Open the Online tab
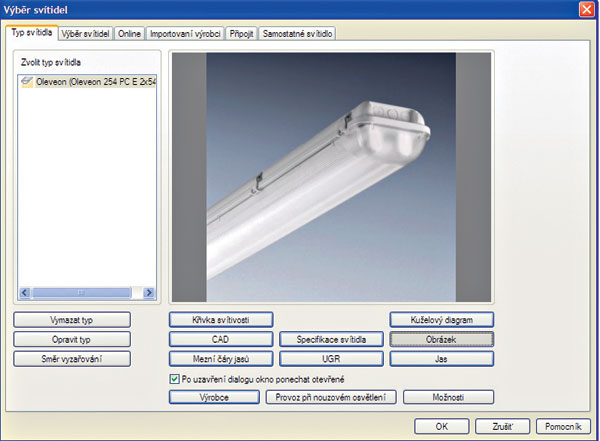This screenshot has height=441, width=600. pyautogui.click(x=130, y=33)
